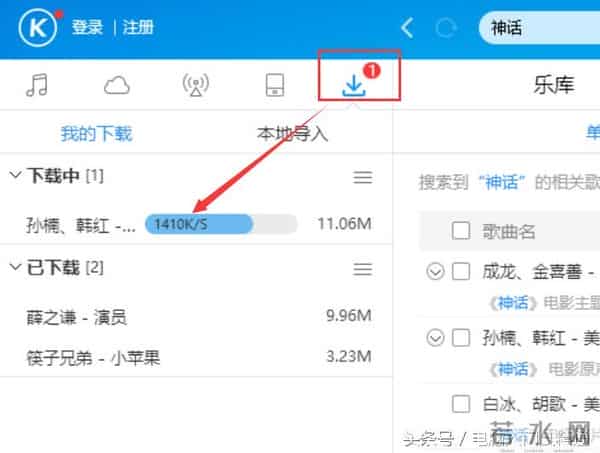Toggle select-all checkbox beside 歌曲名
This screenshot has width=600, height=453.
pos(461,231)
